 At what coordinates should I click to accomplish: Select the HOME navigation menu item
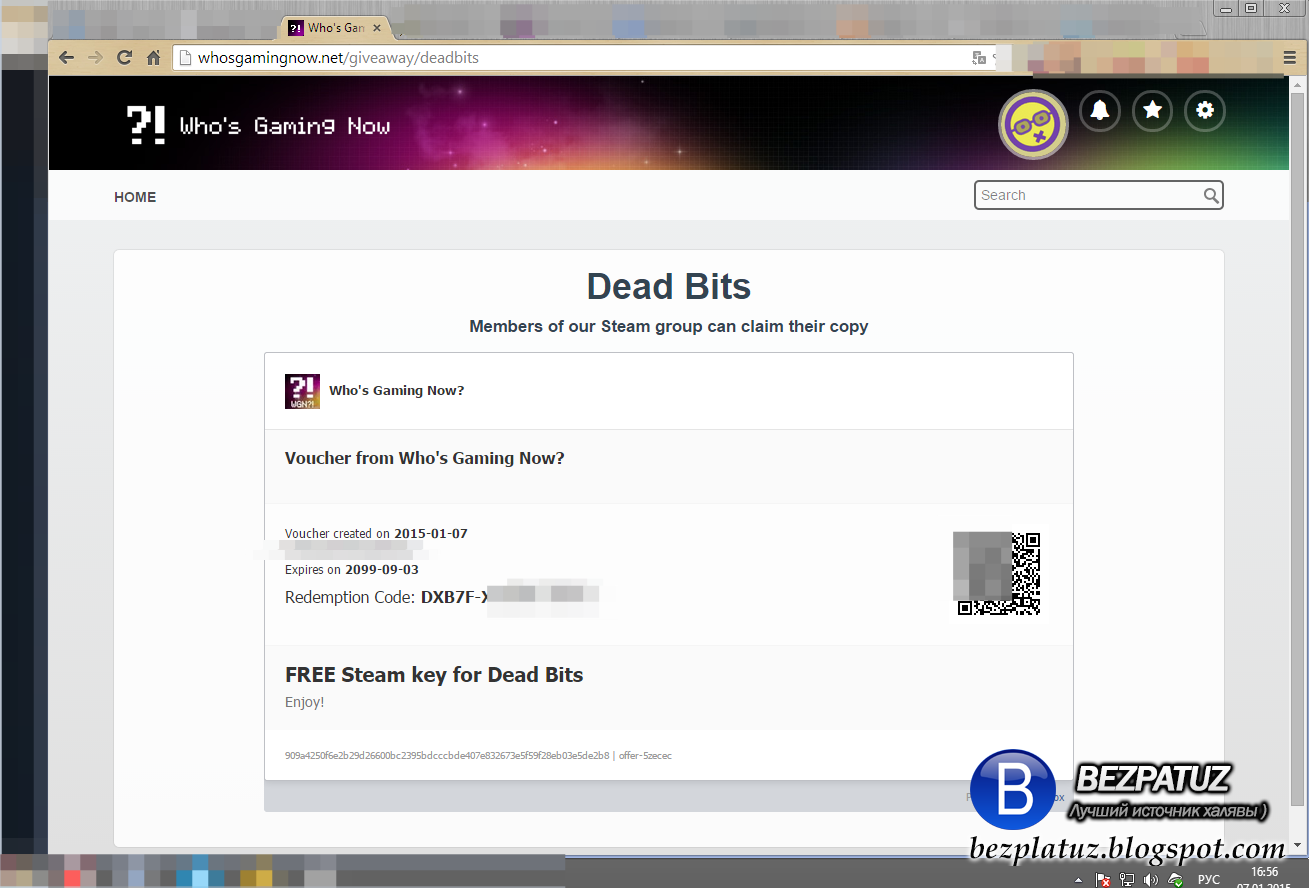pyautogui.click(x=135, y=196)
